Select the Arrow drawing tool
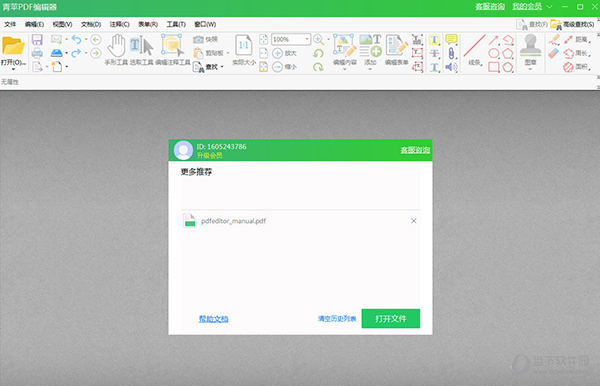600x386 pixels. (x=493, y=40)
